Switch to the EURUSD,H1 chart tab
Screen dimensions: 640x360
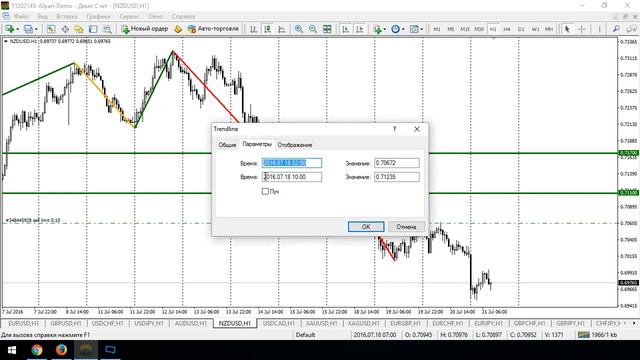pyautogui.click(x=24, y=323)
